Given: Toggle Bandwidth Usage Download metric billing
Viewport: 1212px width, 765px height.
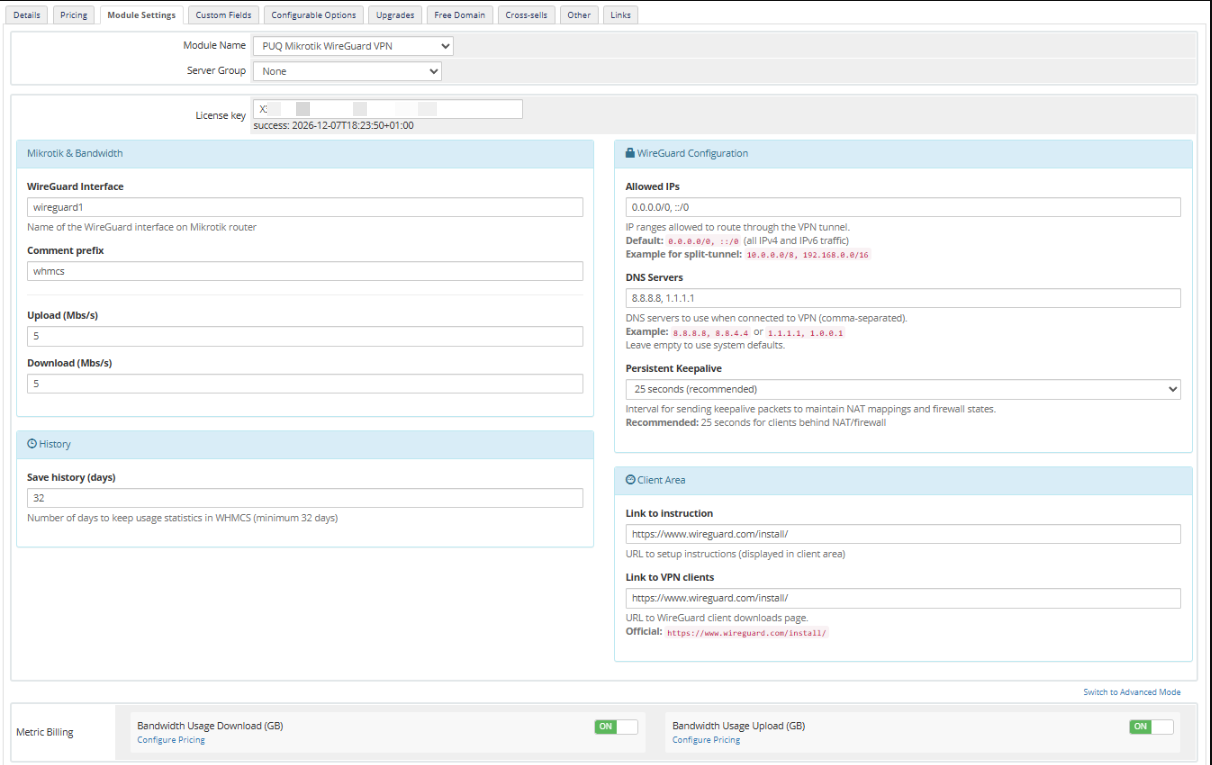Looking at the screenshot, I should [615, 727].
